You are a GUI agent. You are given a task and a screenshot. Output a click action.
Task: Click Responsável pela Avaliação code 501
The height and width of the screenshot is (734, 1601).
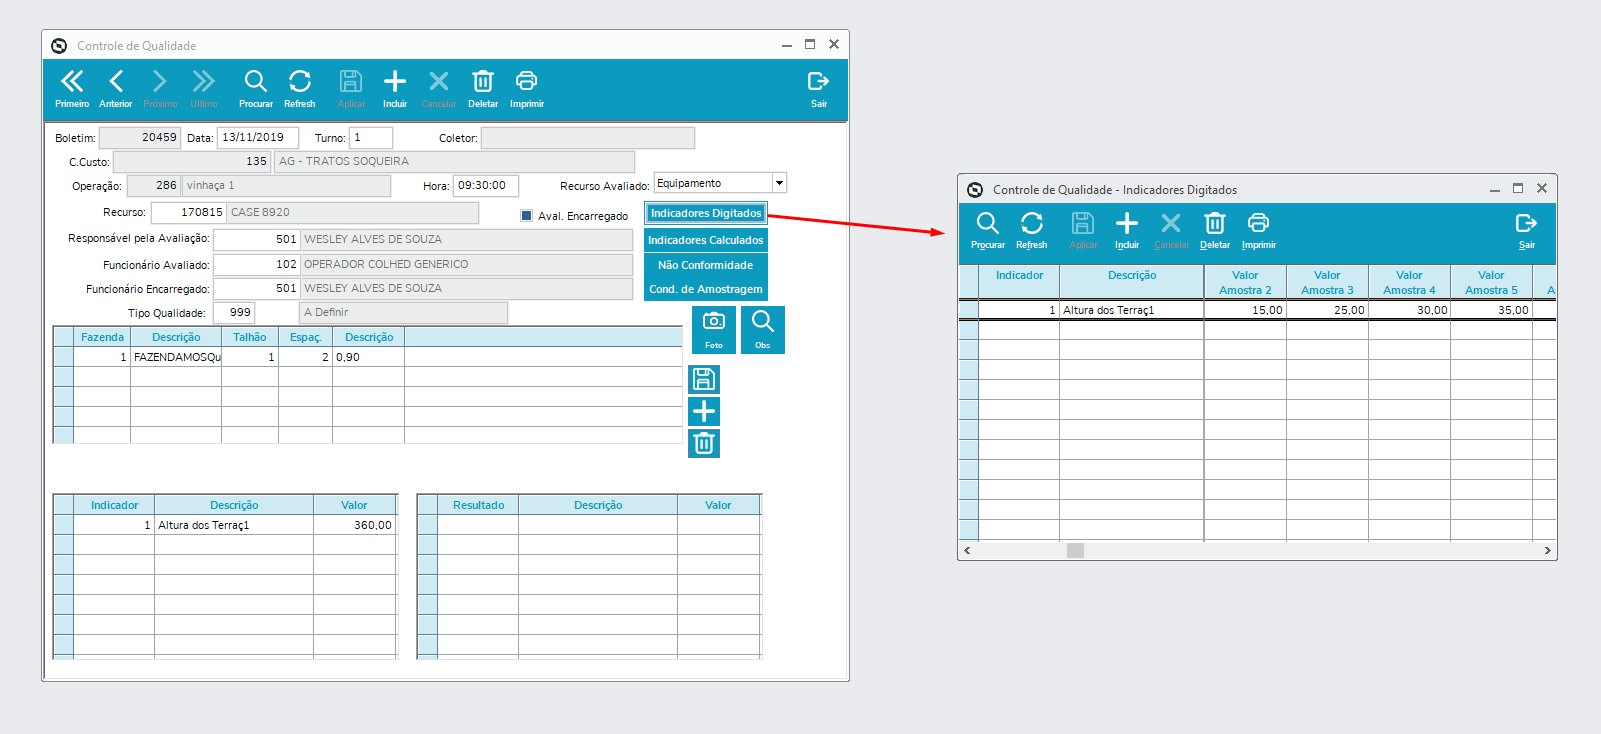click(x=256, y=240)
